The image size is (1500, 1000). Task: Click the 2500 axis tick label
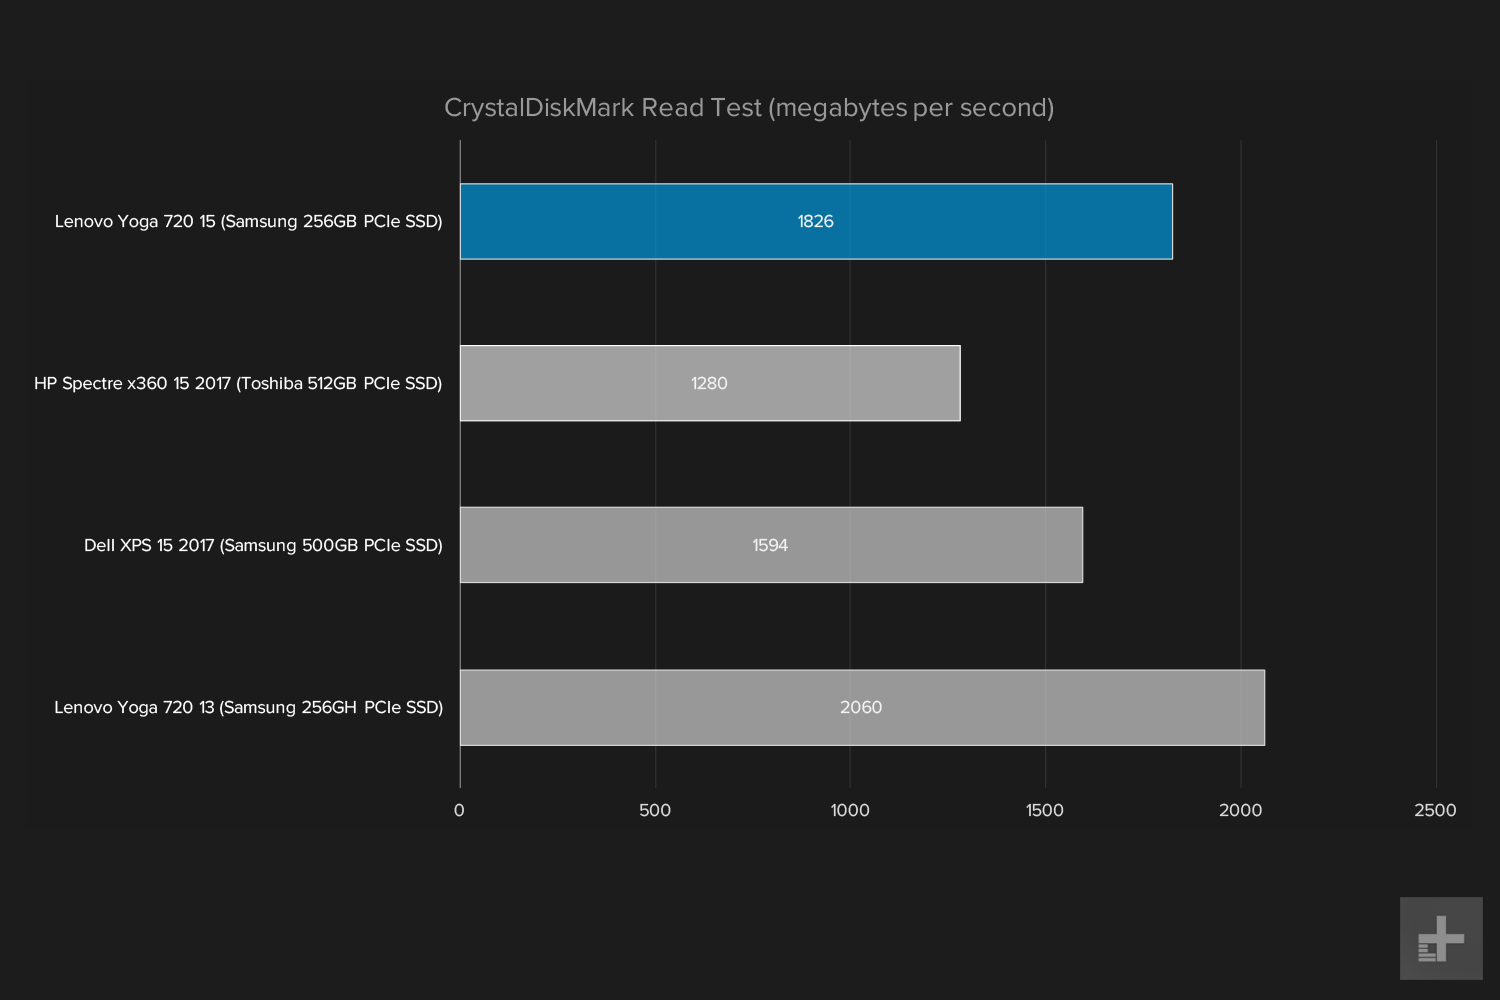[x=1436, y=810]
